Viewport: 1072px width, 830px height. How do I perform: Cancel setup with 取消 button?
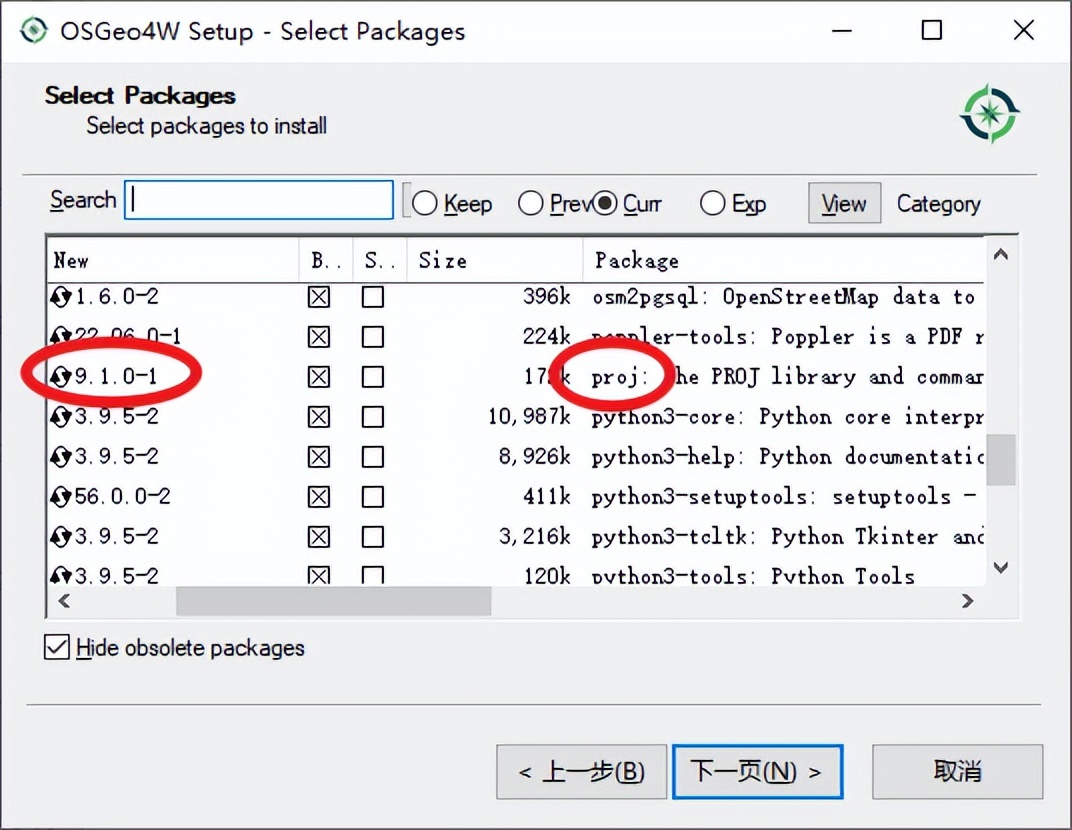point(957,772)
